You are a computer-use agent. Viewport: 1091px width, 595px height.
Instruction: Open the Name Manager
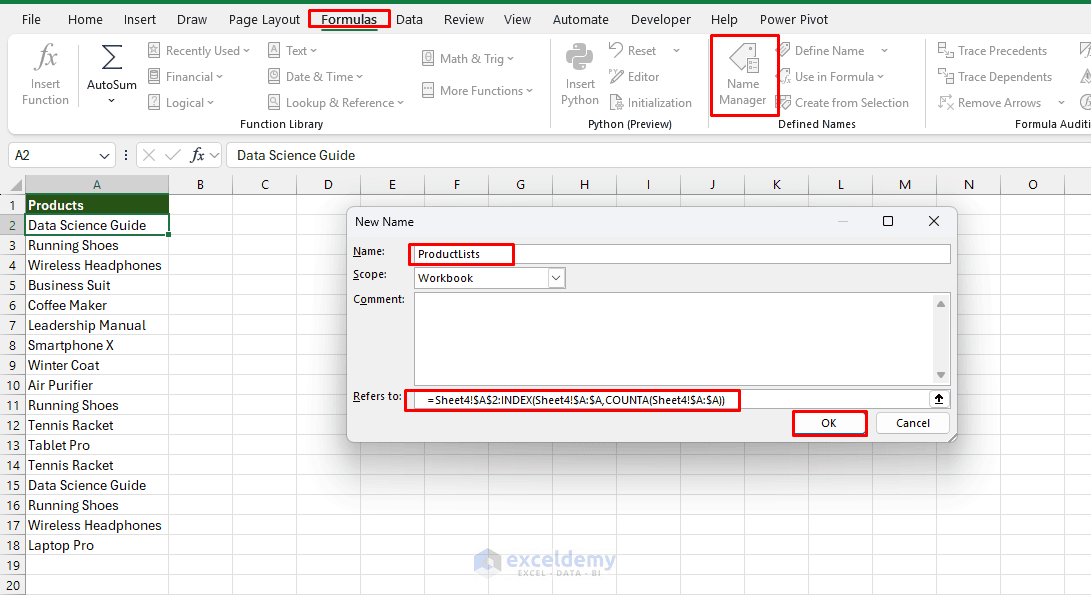(x=743, y=75)
